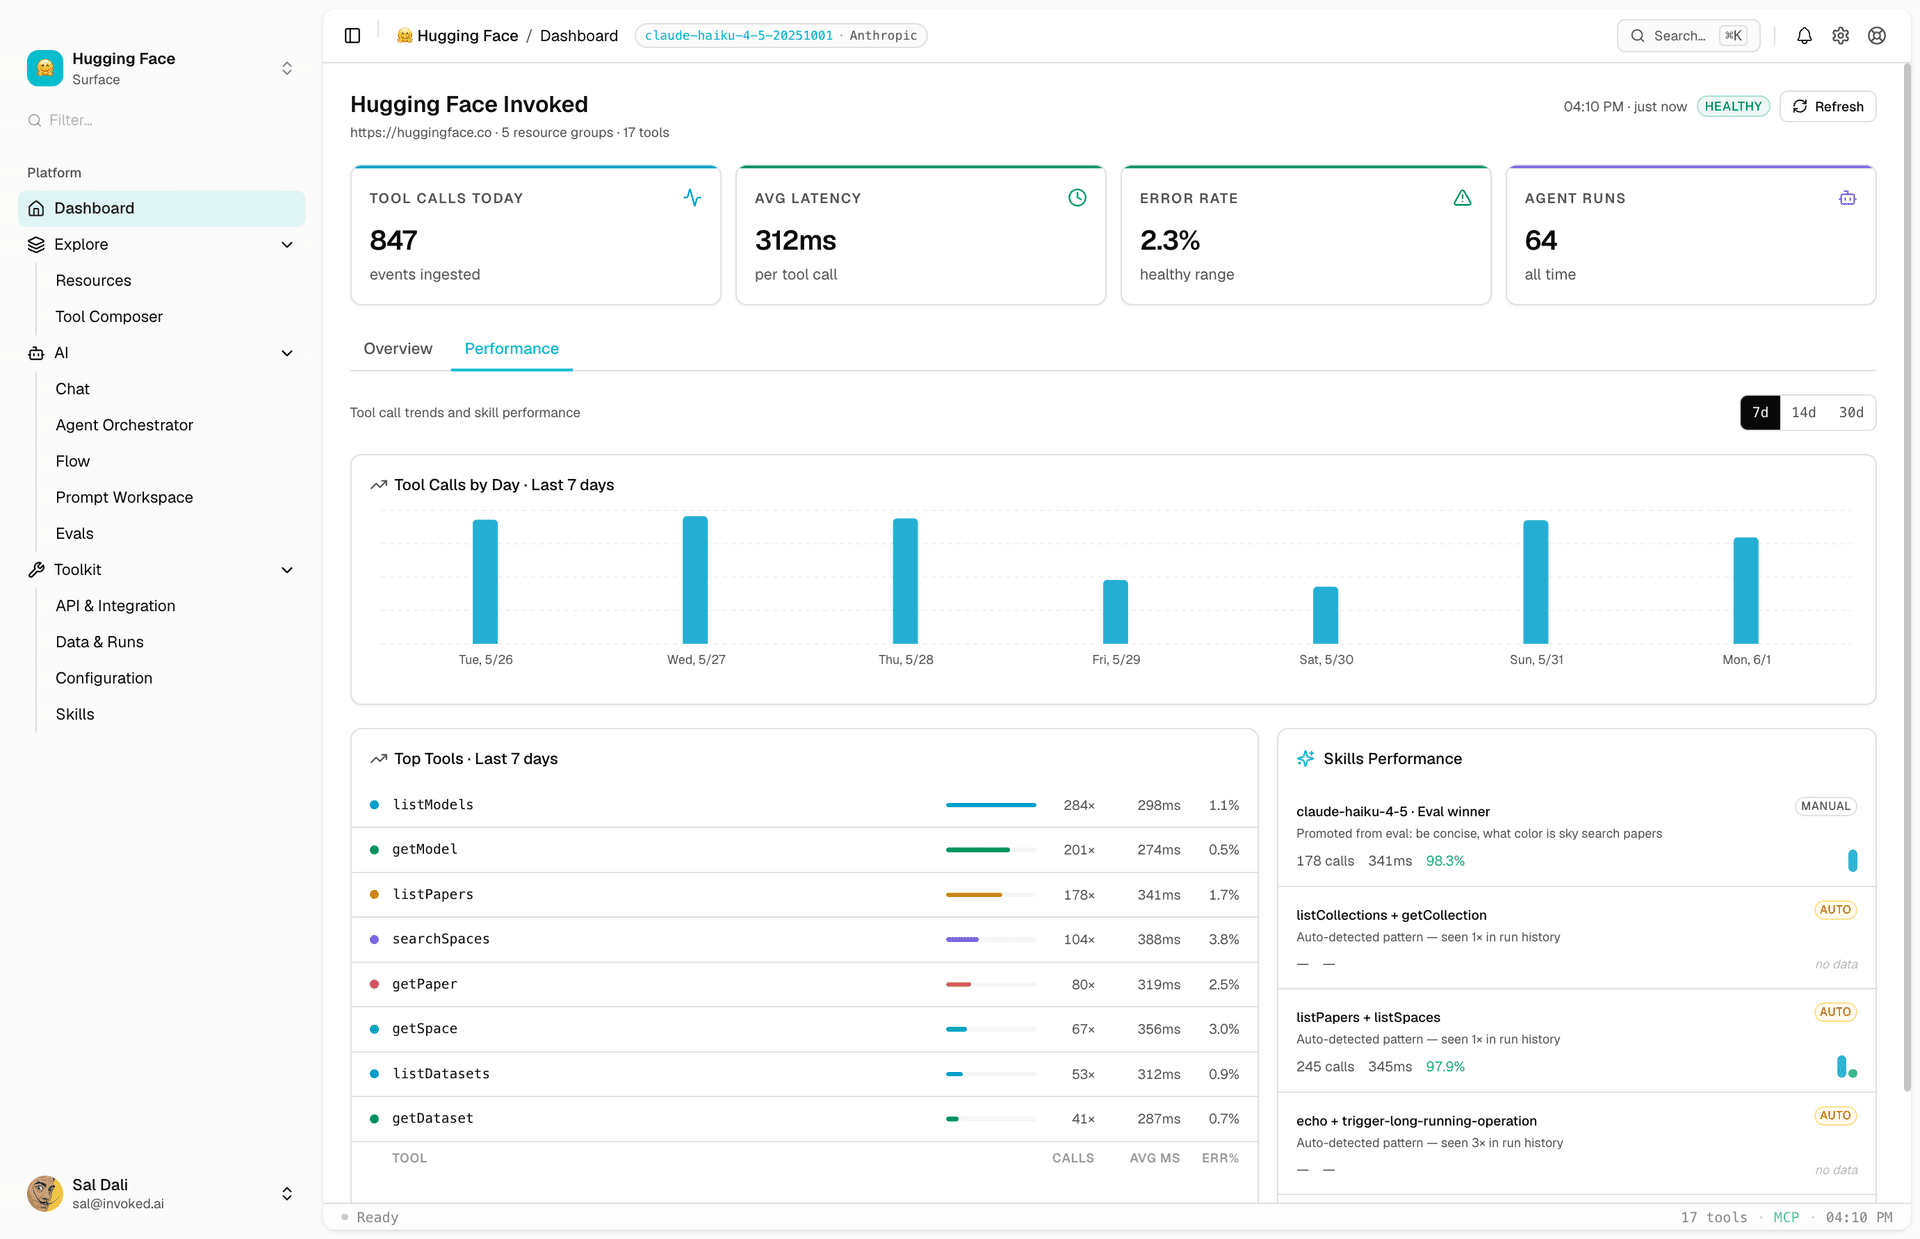Click the listPapers usage bar
Screen dimensions: 1920x1239
pos(991,895)
